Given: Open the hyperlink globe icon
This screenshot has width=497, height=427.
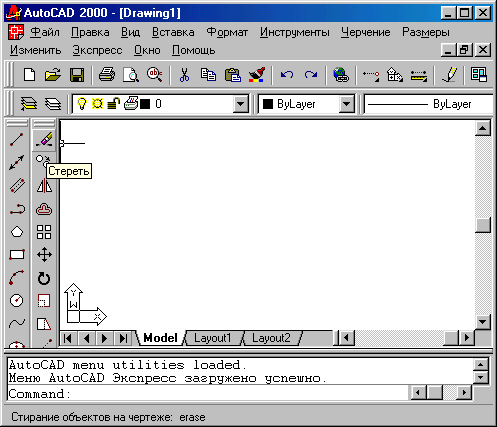Looking at the screenshot, I should [x=341, y=75].
